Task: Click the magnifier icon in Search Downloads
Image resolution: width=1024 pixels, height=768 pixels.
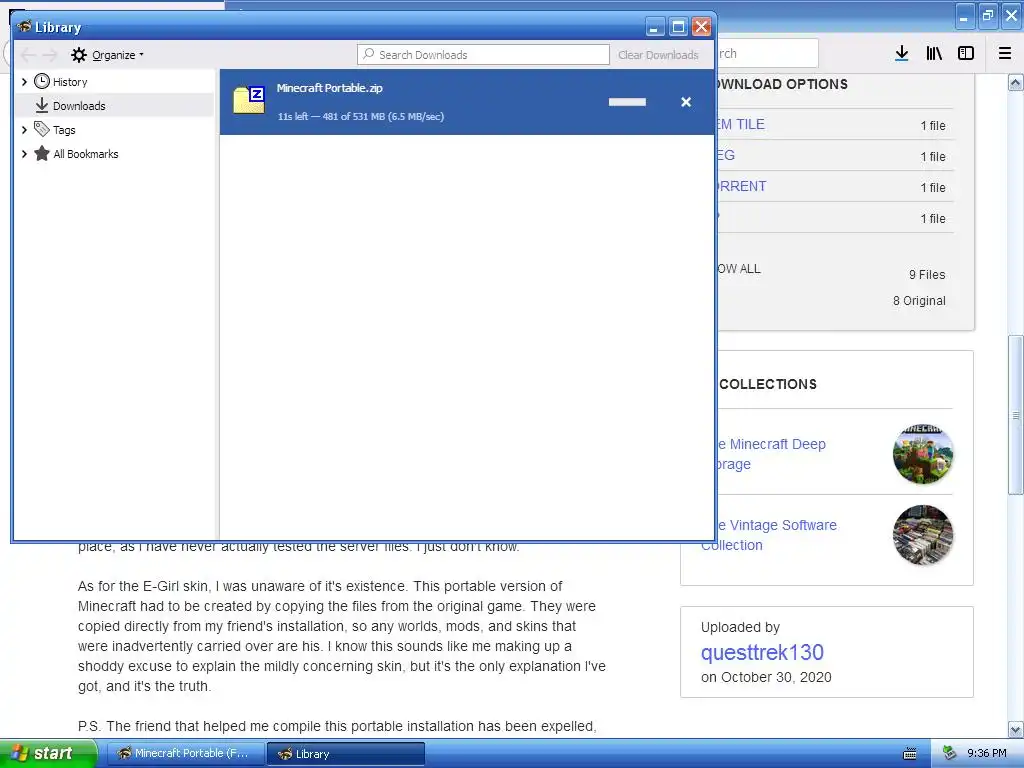Action: [368, 54]
